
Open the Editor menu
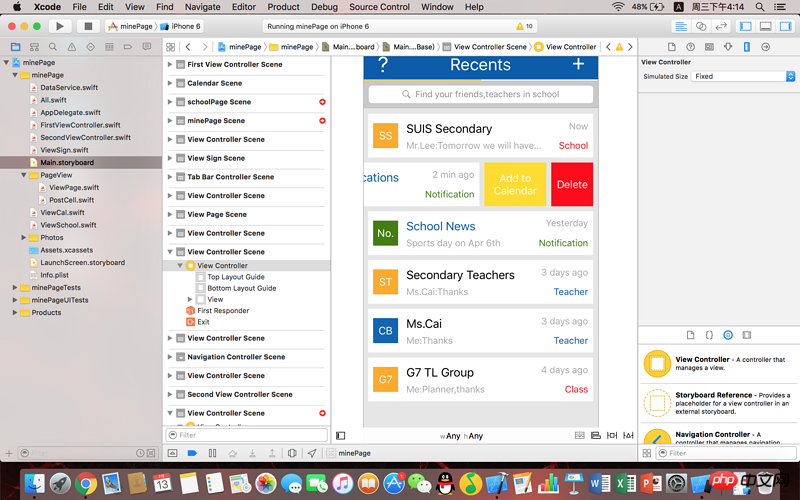coord(243,7)
